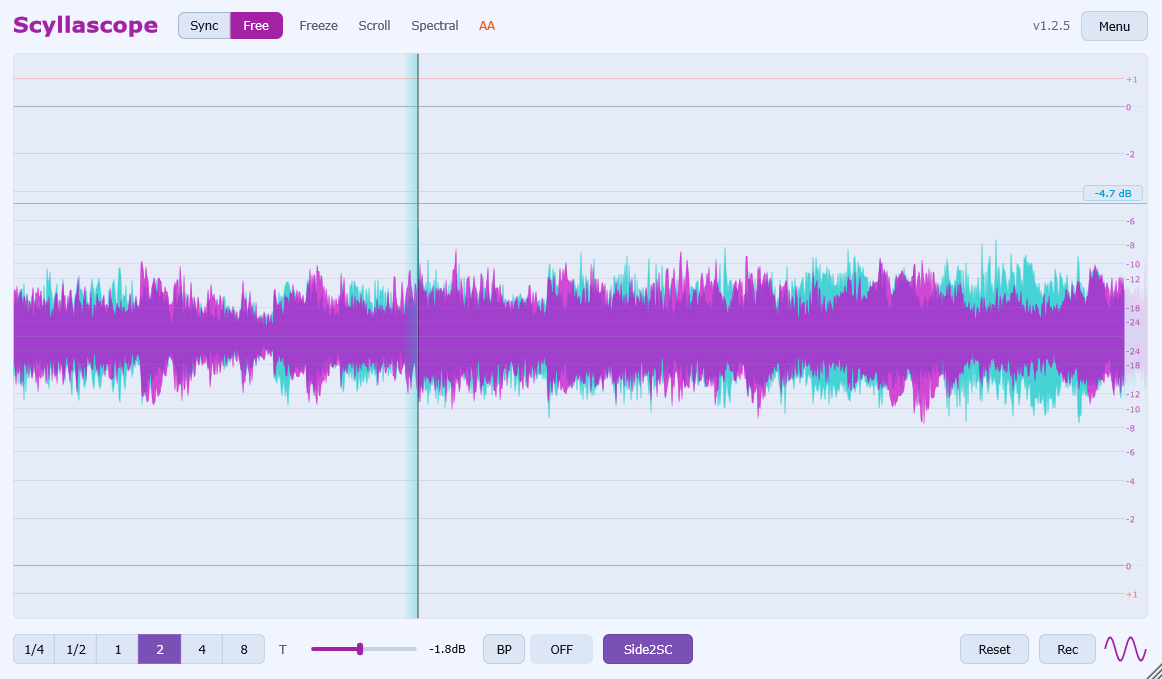
Task: Select time window 4
Action: tap(201, 649)
